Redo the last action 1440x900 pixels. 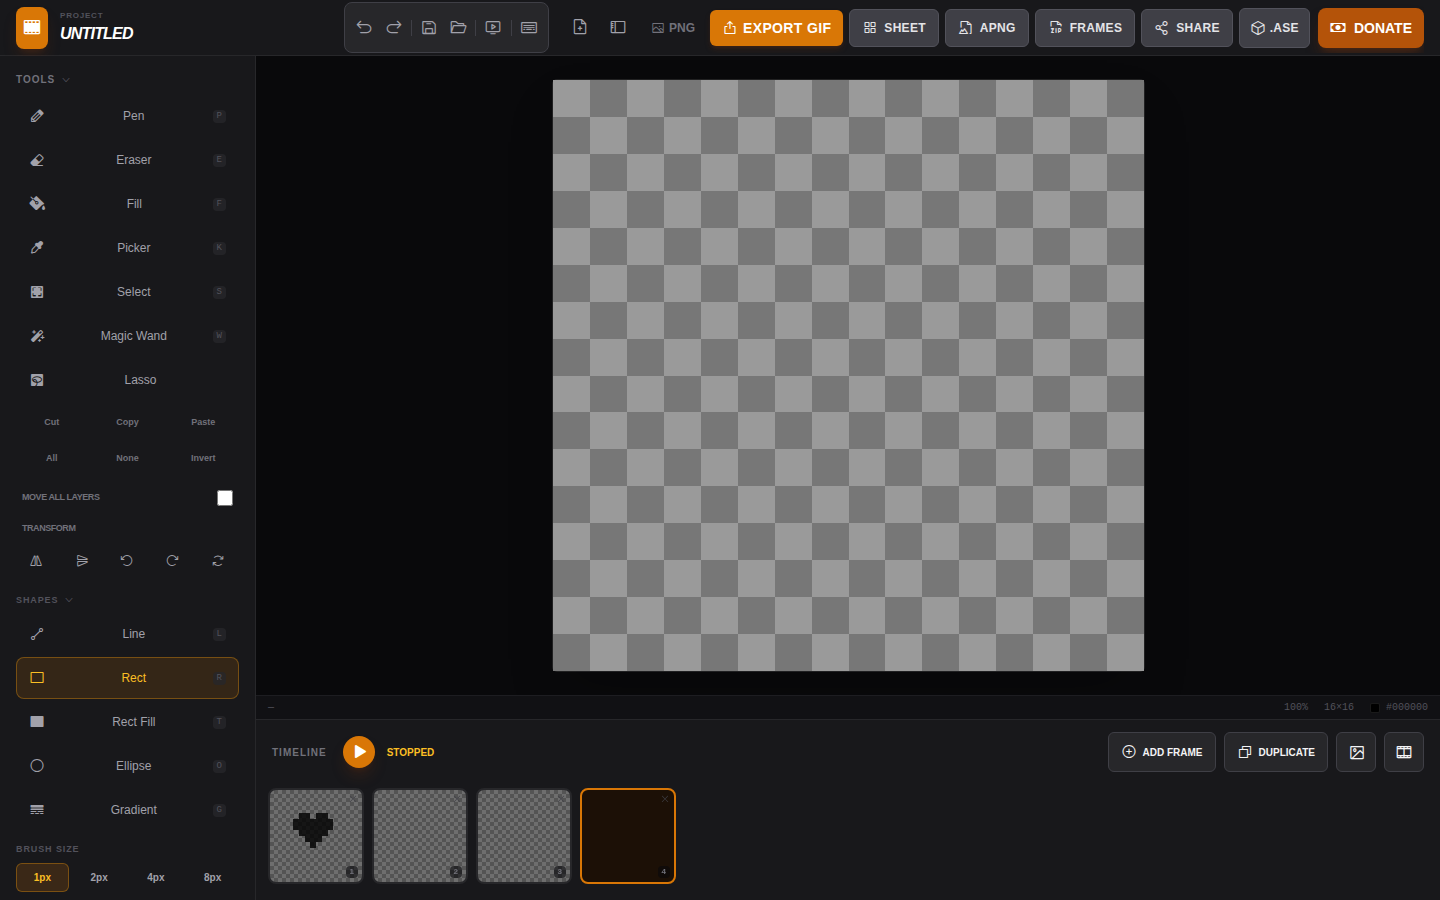point(394,28)
